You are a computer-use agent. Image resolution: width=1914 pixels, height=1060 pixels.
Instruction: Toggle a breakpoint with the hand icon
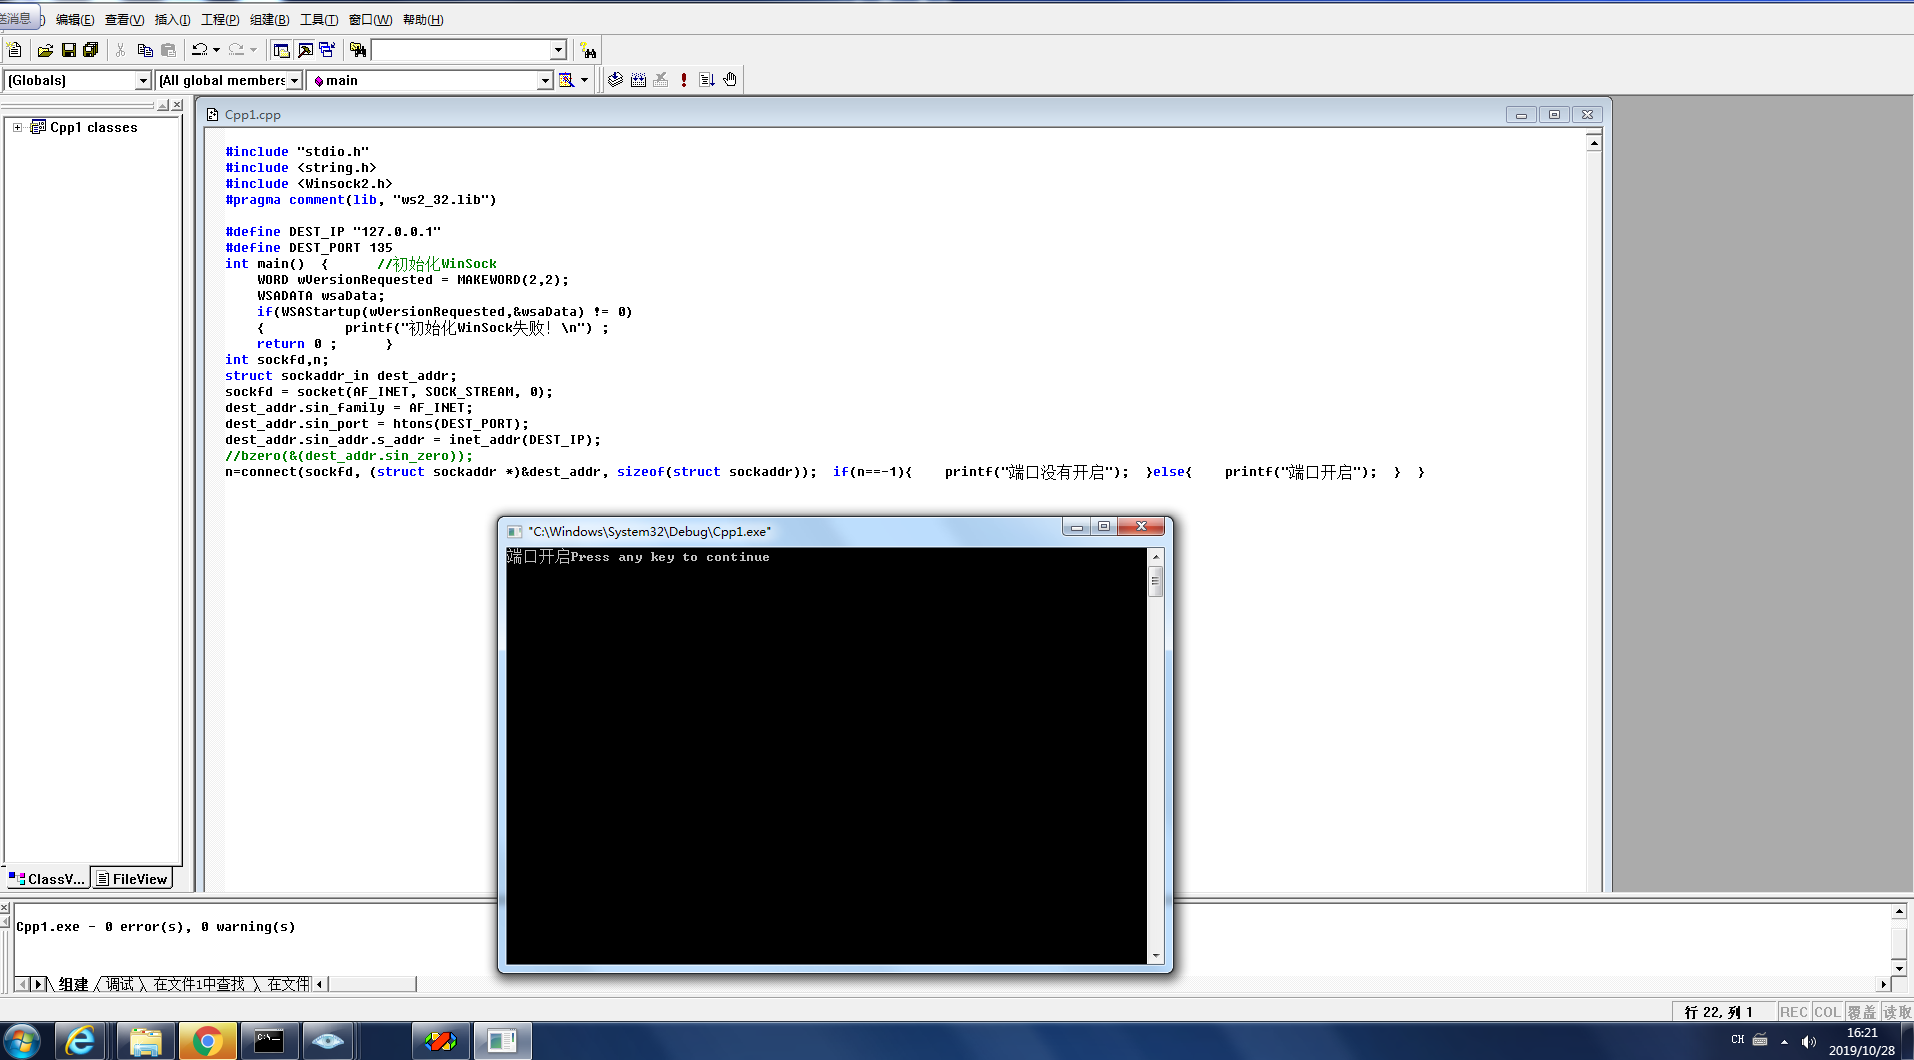click(730, 80)
